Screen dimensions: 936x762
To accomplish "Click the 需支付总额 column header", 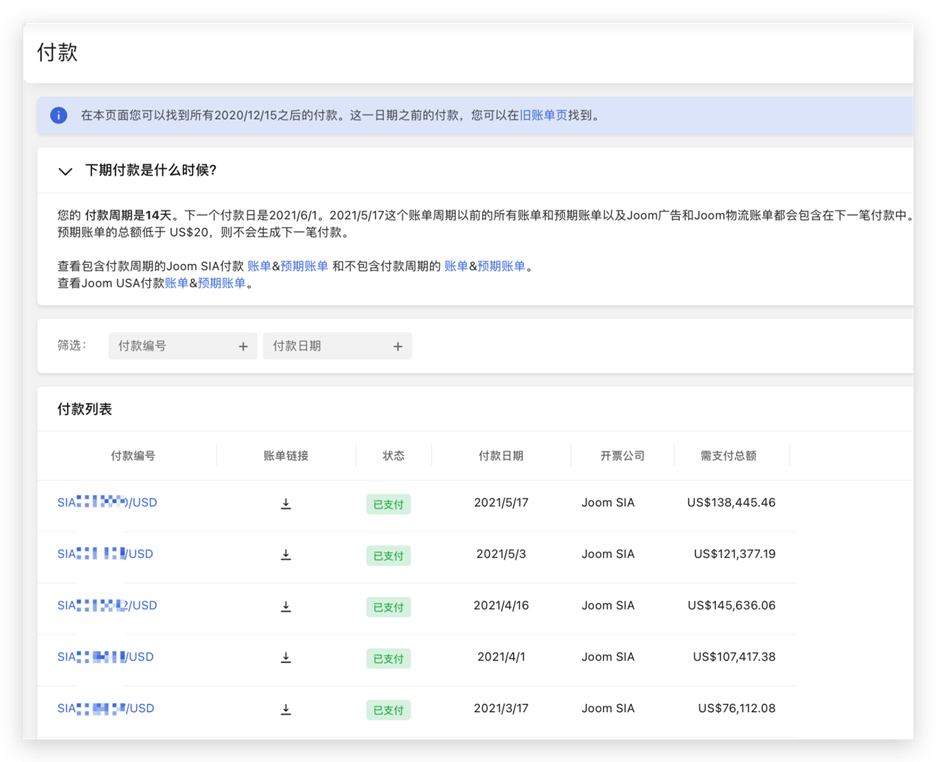I will pyautogui.click(x=728, y=456).
